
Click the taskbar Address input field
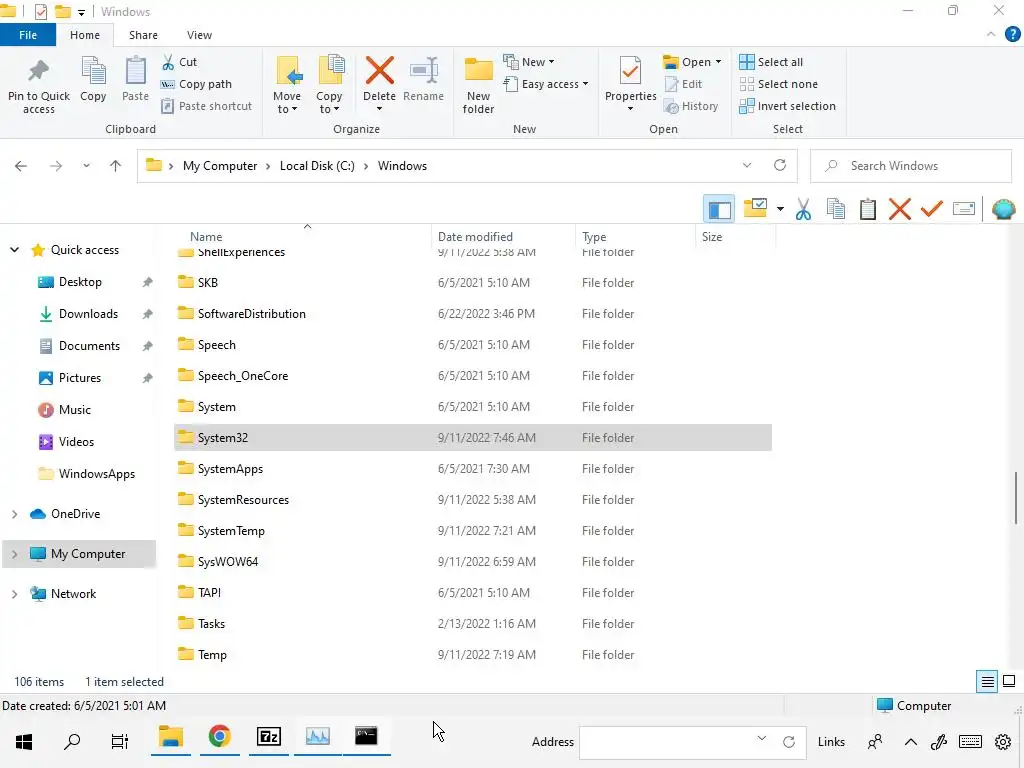click(692, 743)
